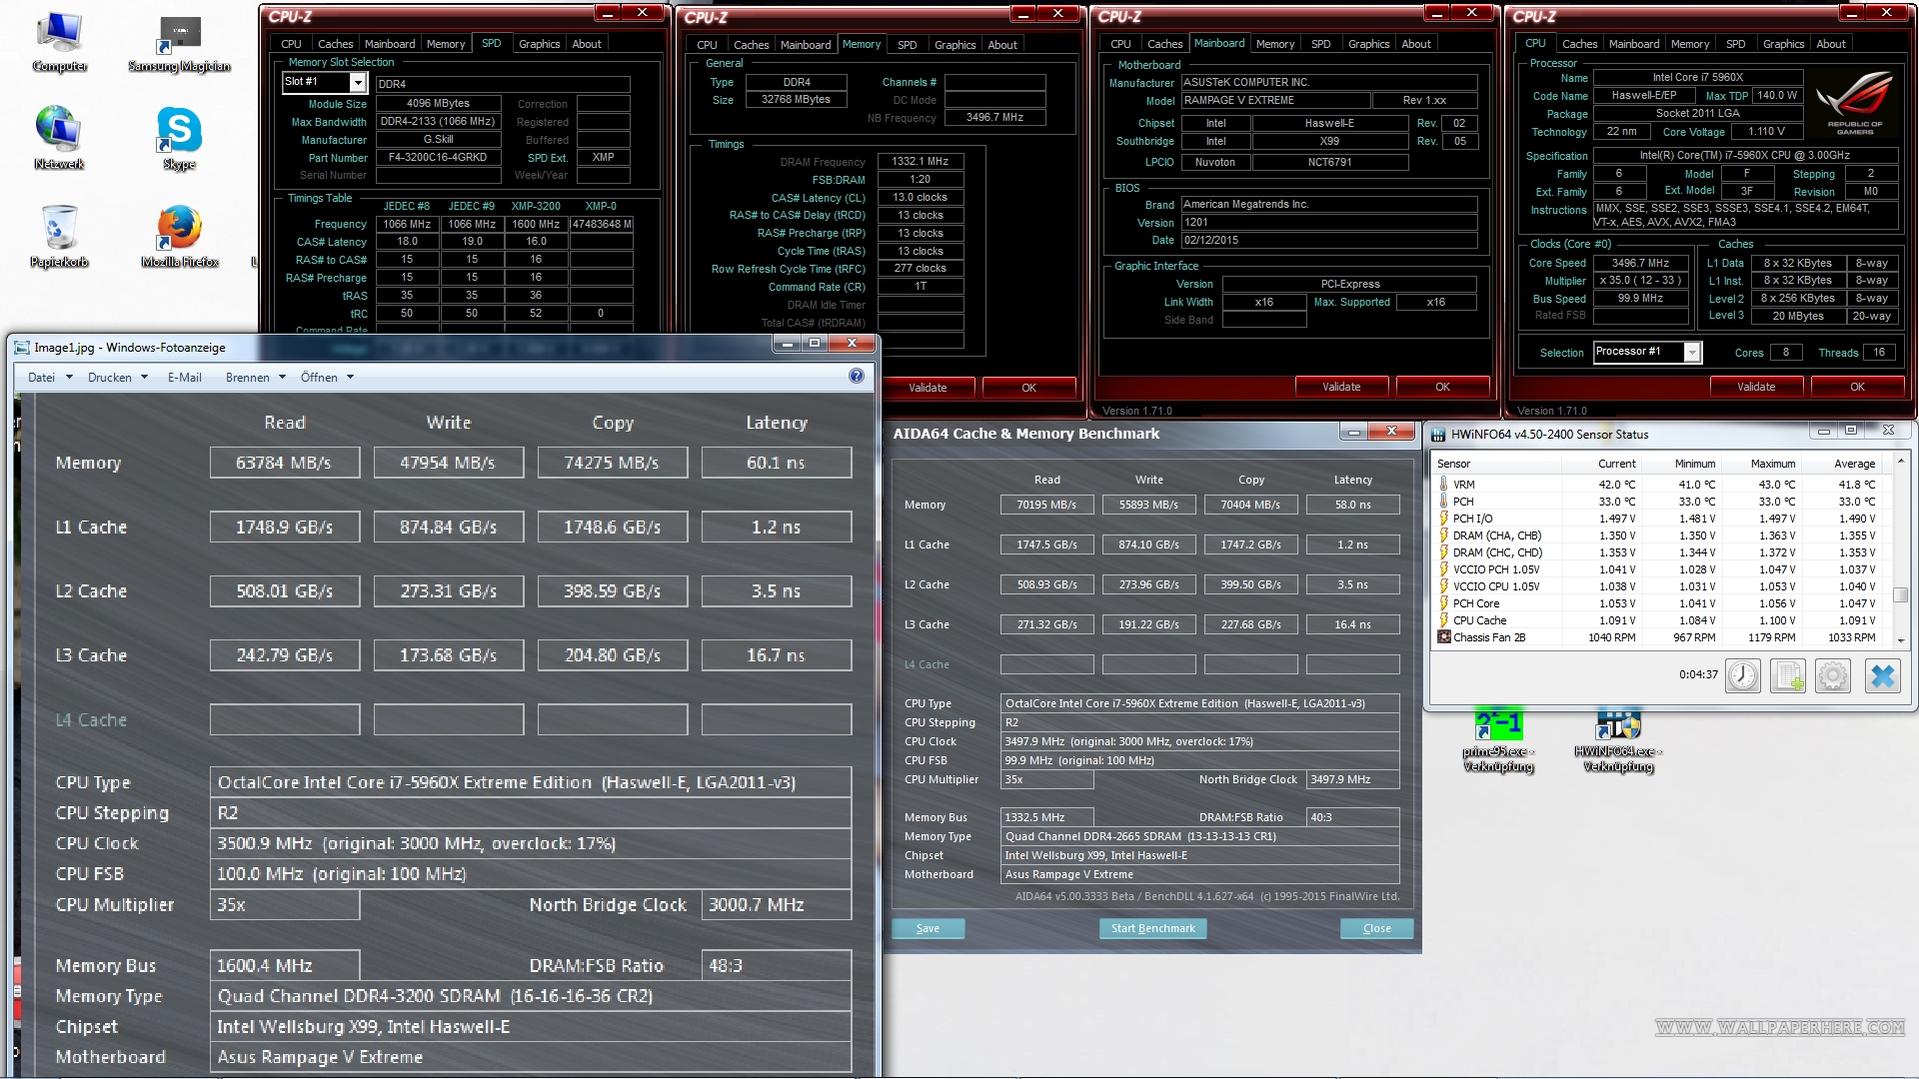1919x1079 pixels.
Task: Launch the Mozilla Firefox desktop shortcut
Action: 179,236
